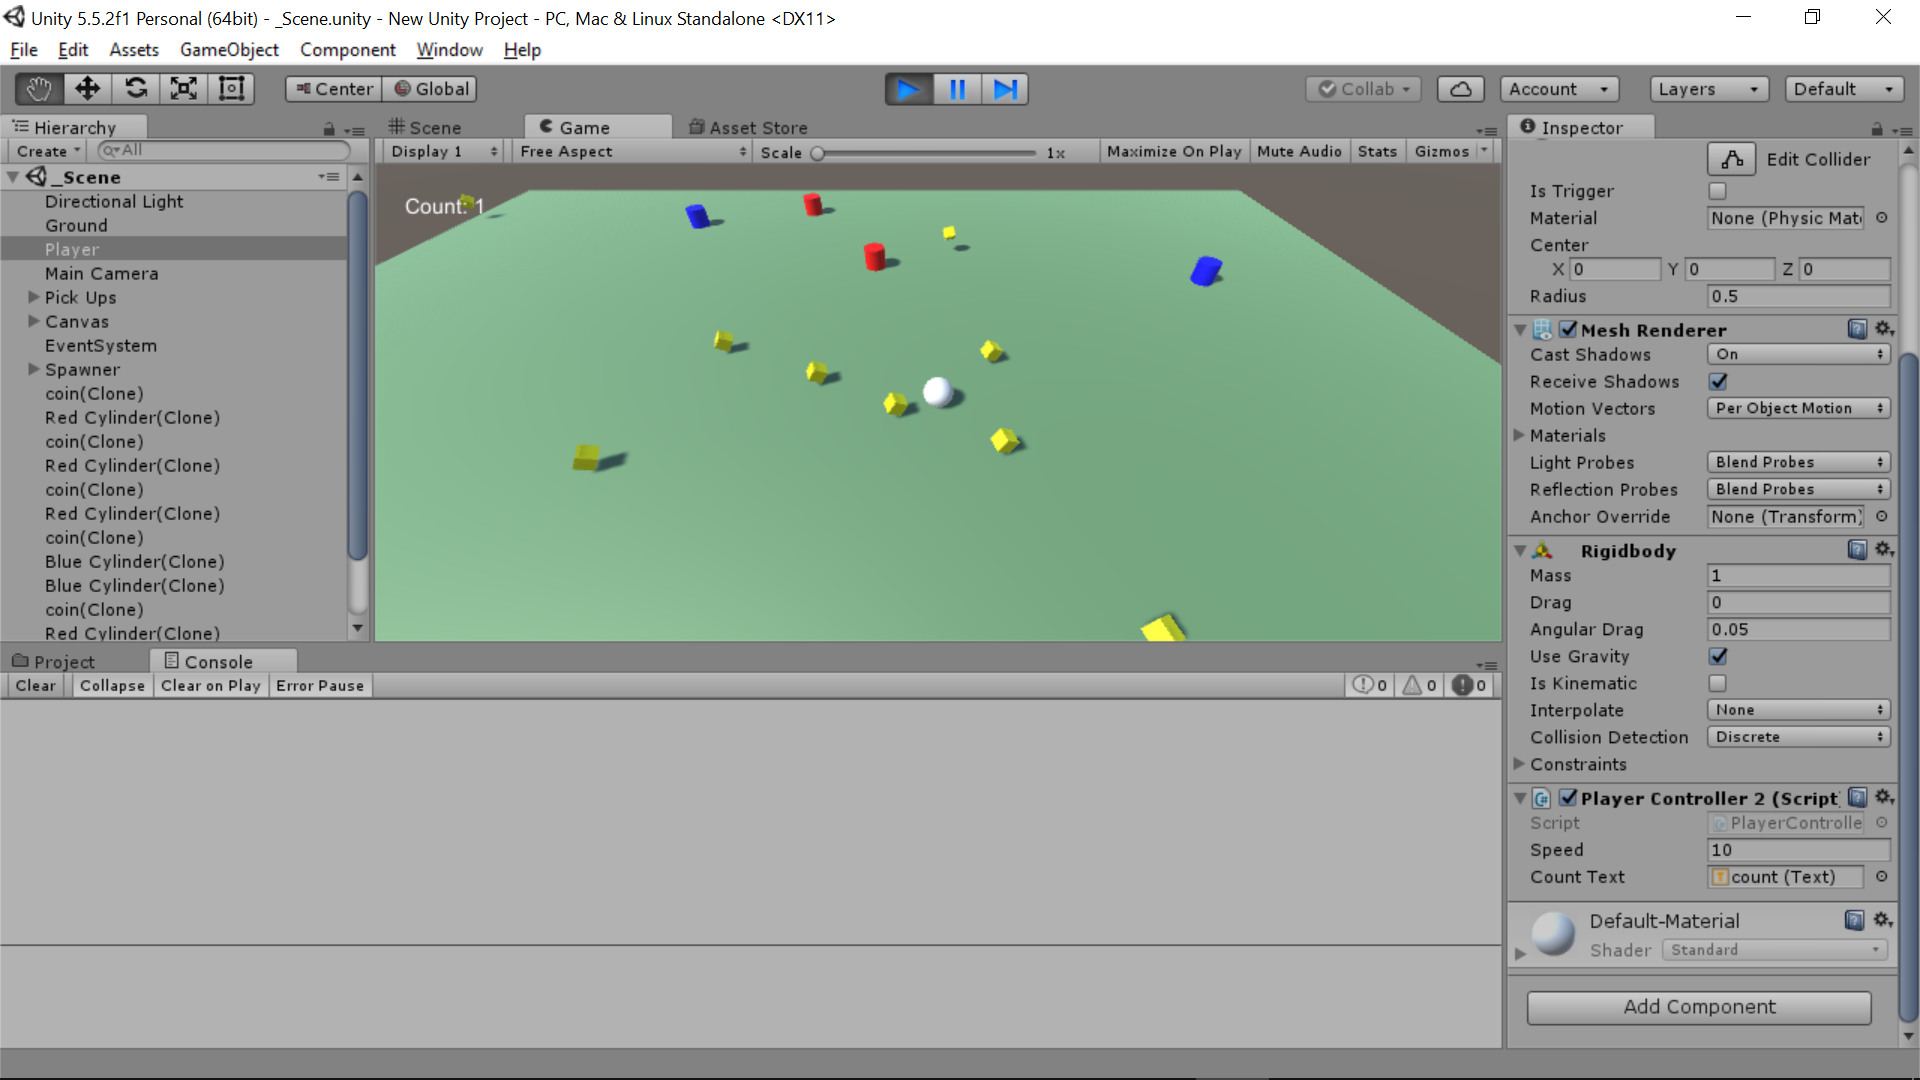Pause the game playback
This screenshot has height=1080, width=1920.
(957, 90)
